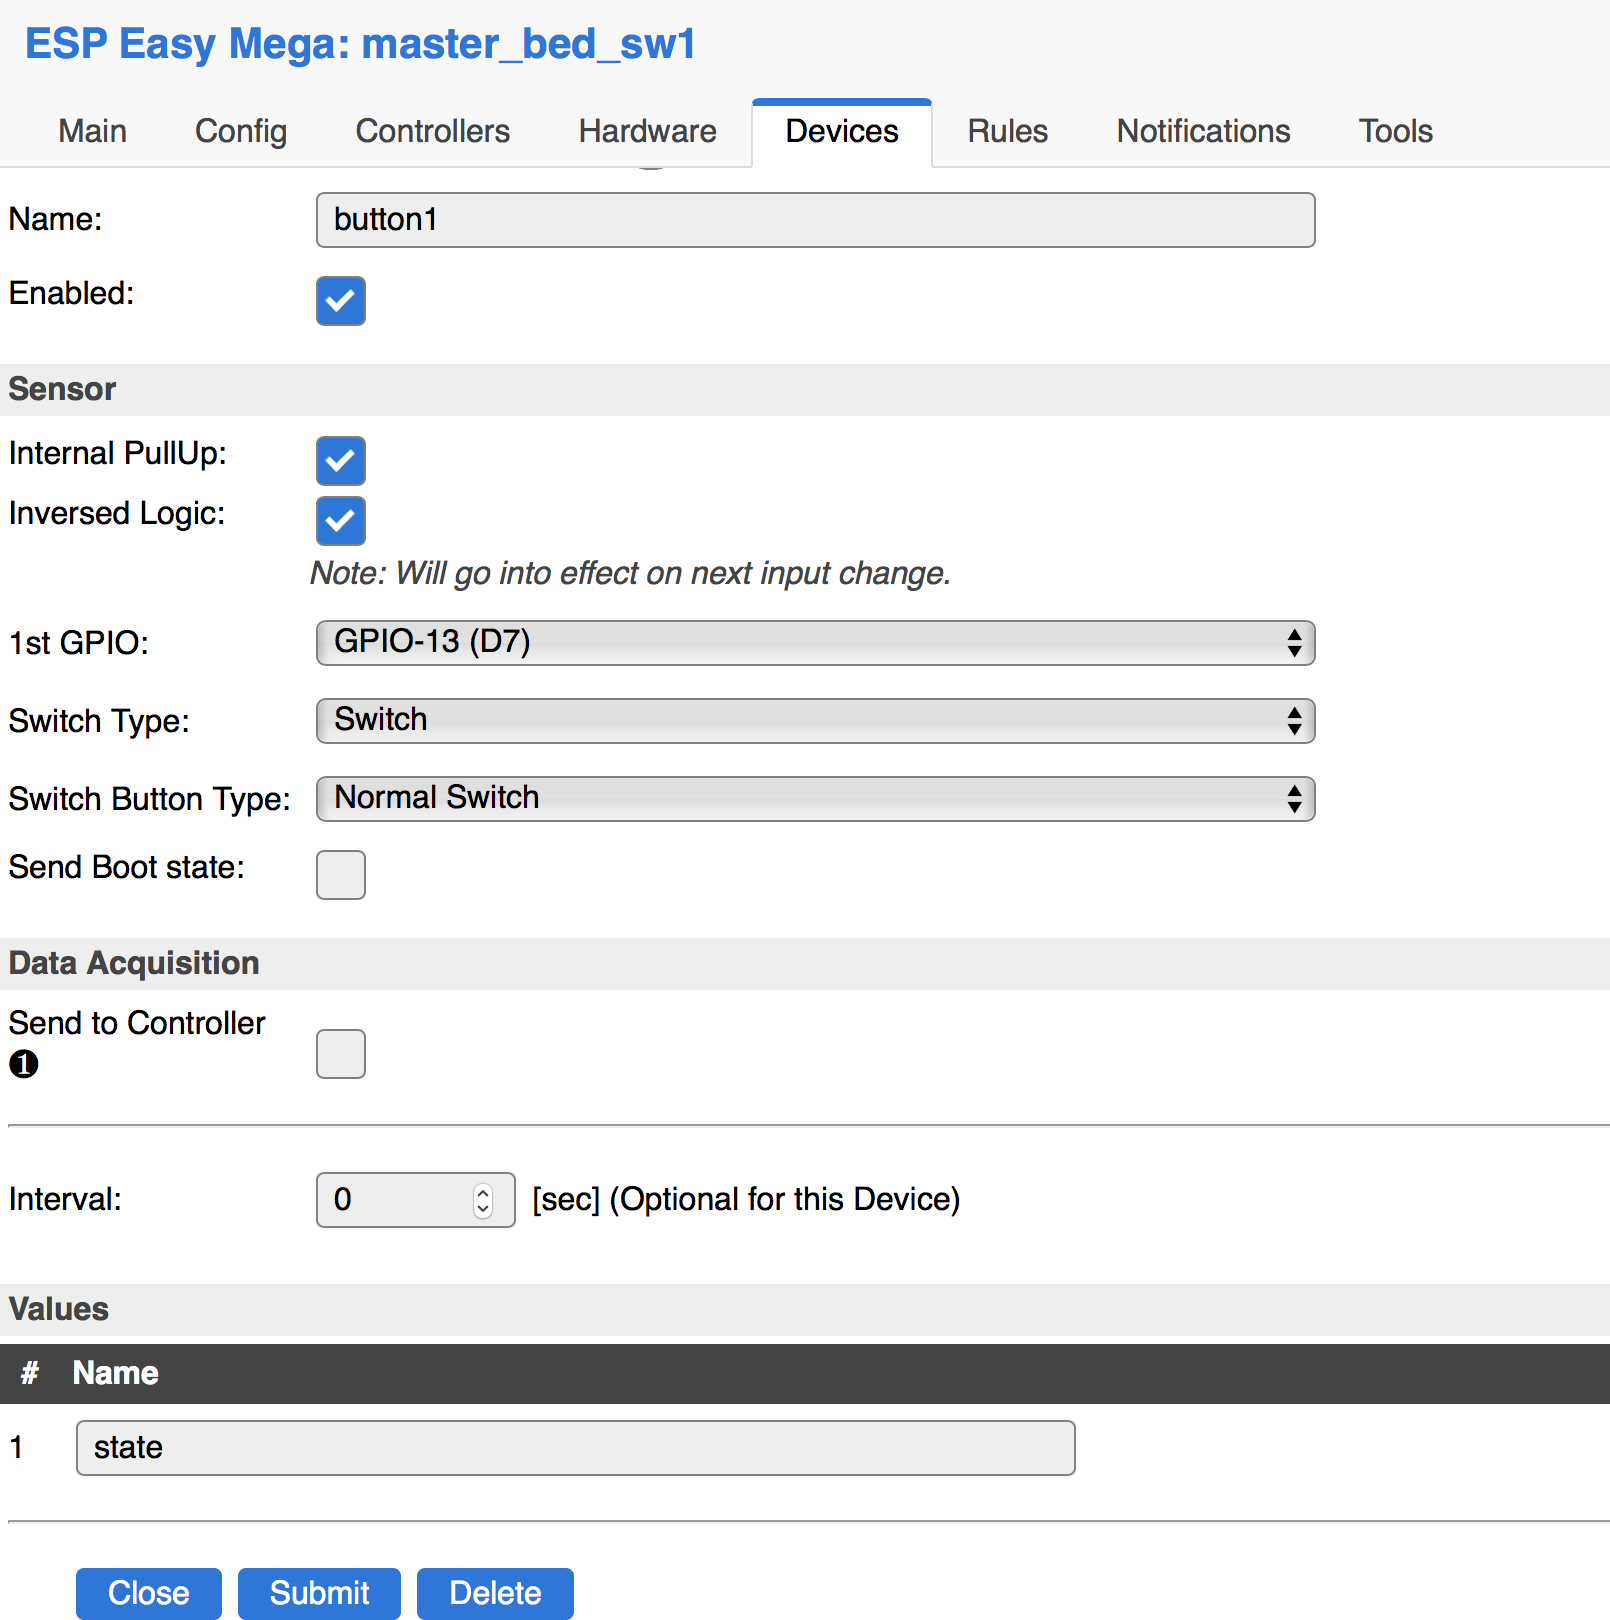Enable the Send Boot state checkbox
Image resolution: width=1610 pixels, height=1620 pixels.
click(341, 875)
